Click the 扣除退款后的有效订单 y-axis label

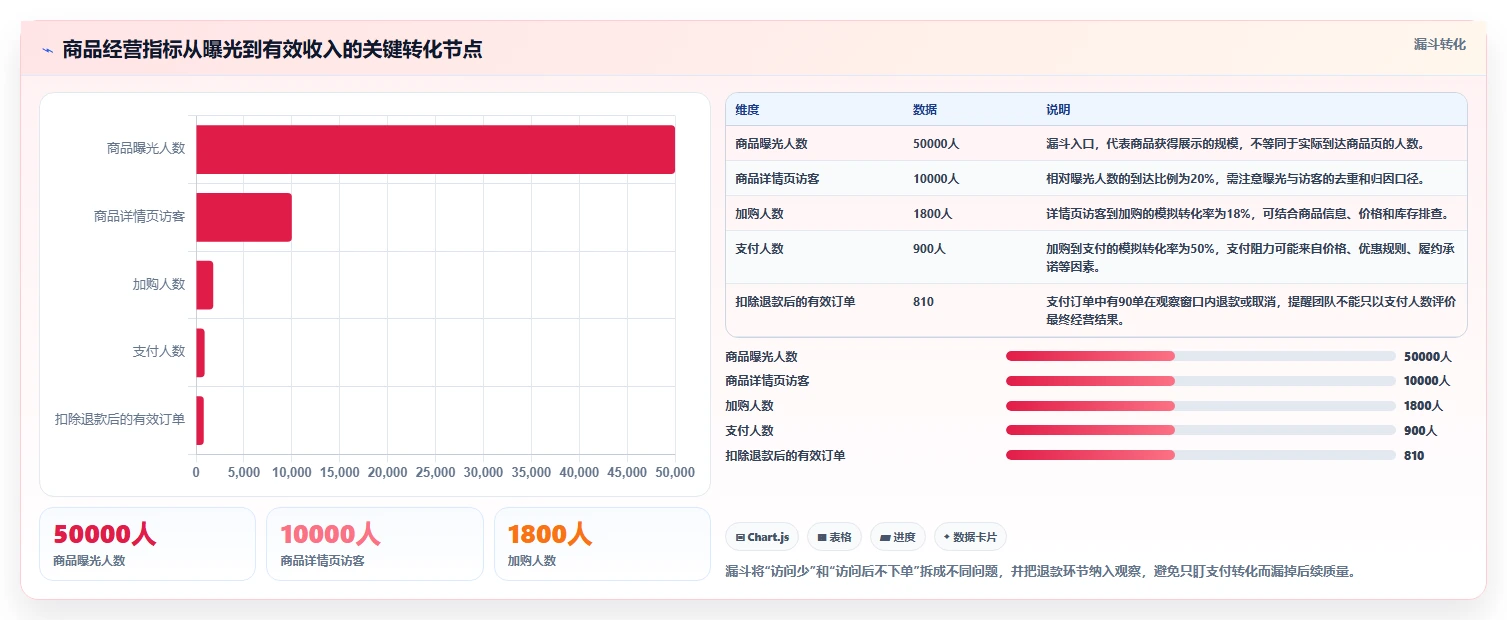[x=120, y=421]
